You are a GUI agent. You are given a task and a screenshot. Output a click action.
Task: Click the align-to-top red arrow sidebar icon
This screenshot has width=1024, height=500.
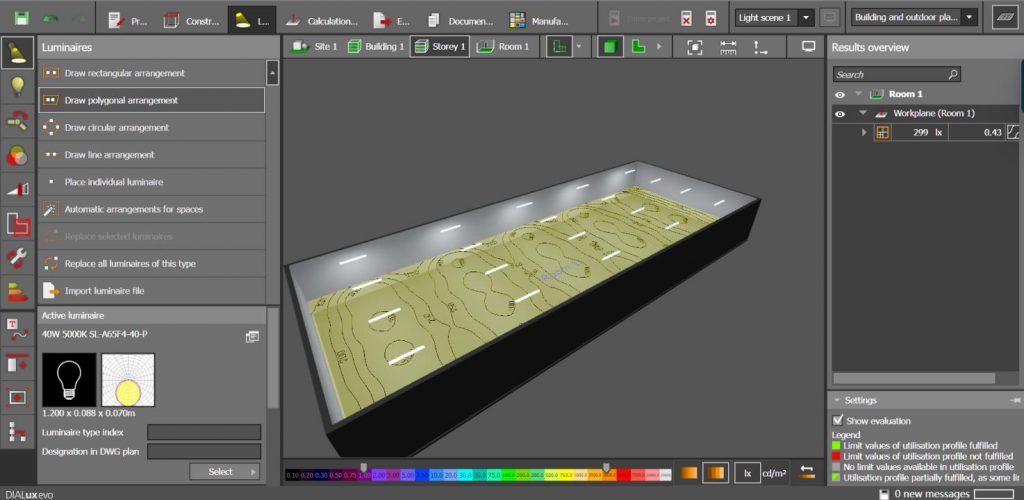(18, 363)
